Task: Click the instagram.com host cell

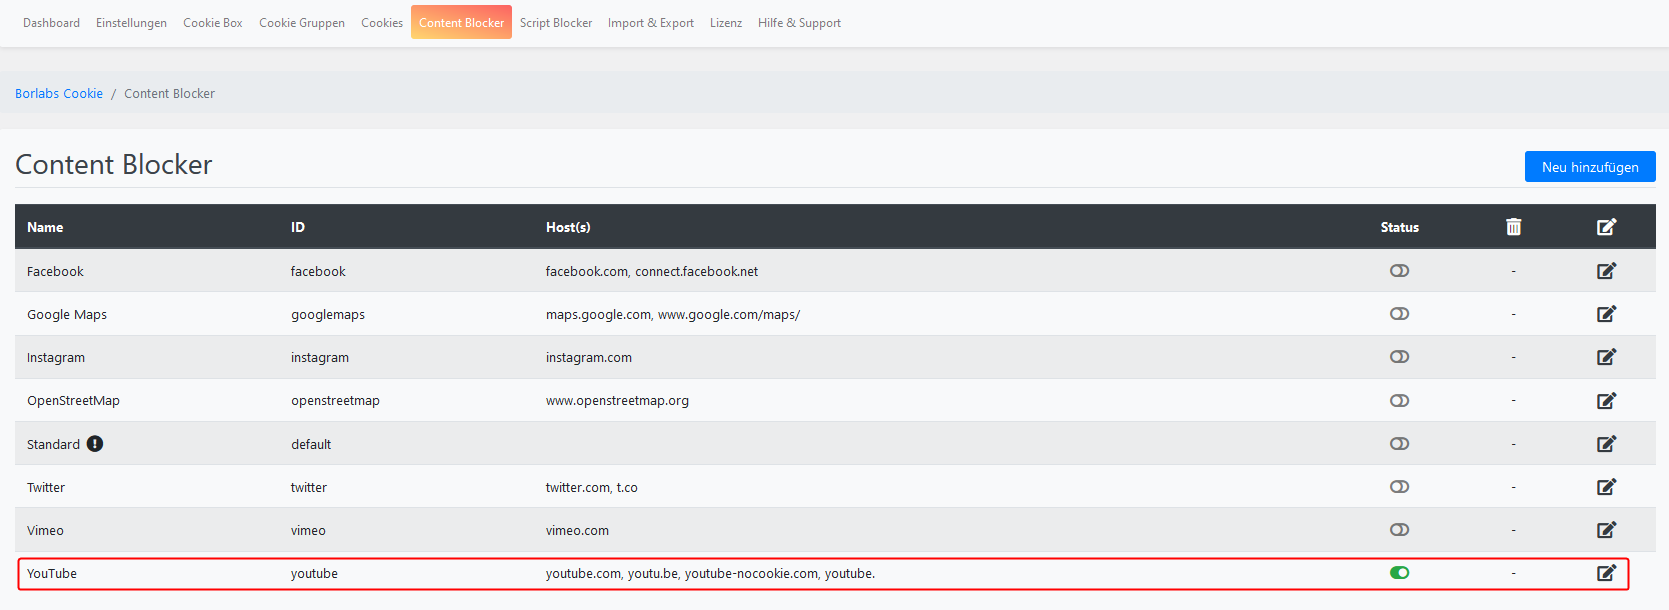Action: click(589, 357)
